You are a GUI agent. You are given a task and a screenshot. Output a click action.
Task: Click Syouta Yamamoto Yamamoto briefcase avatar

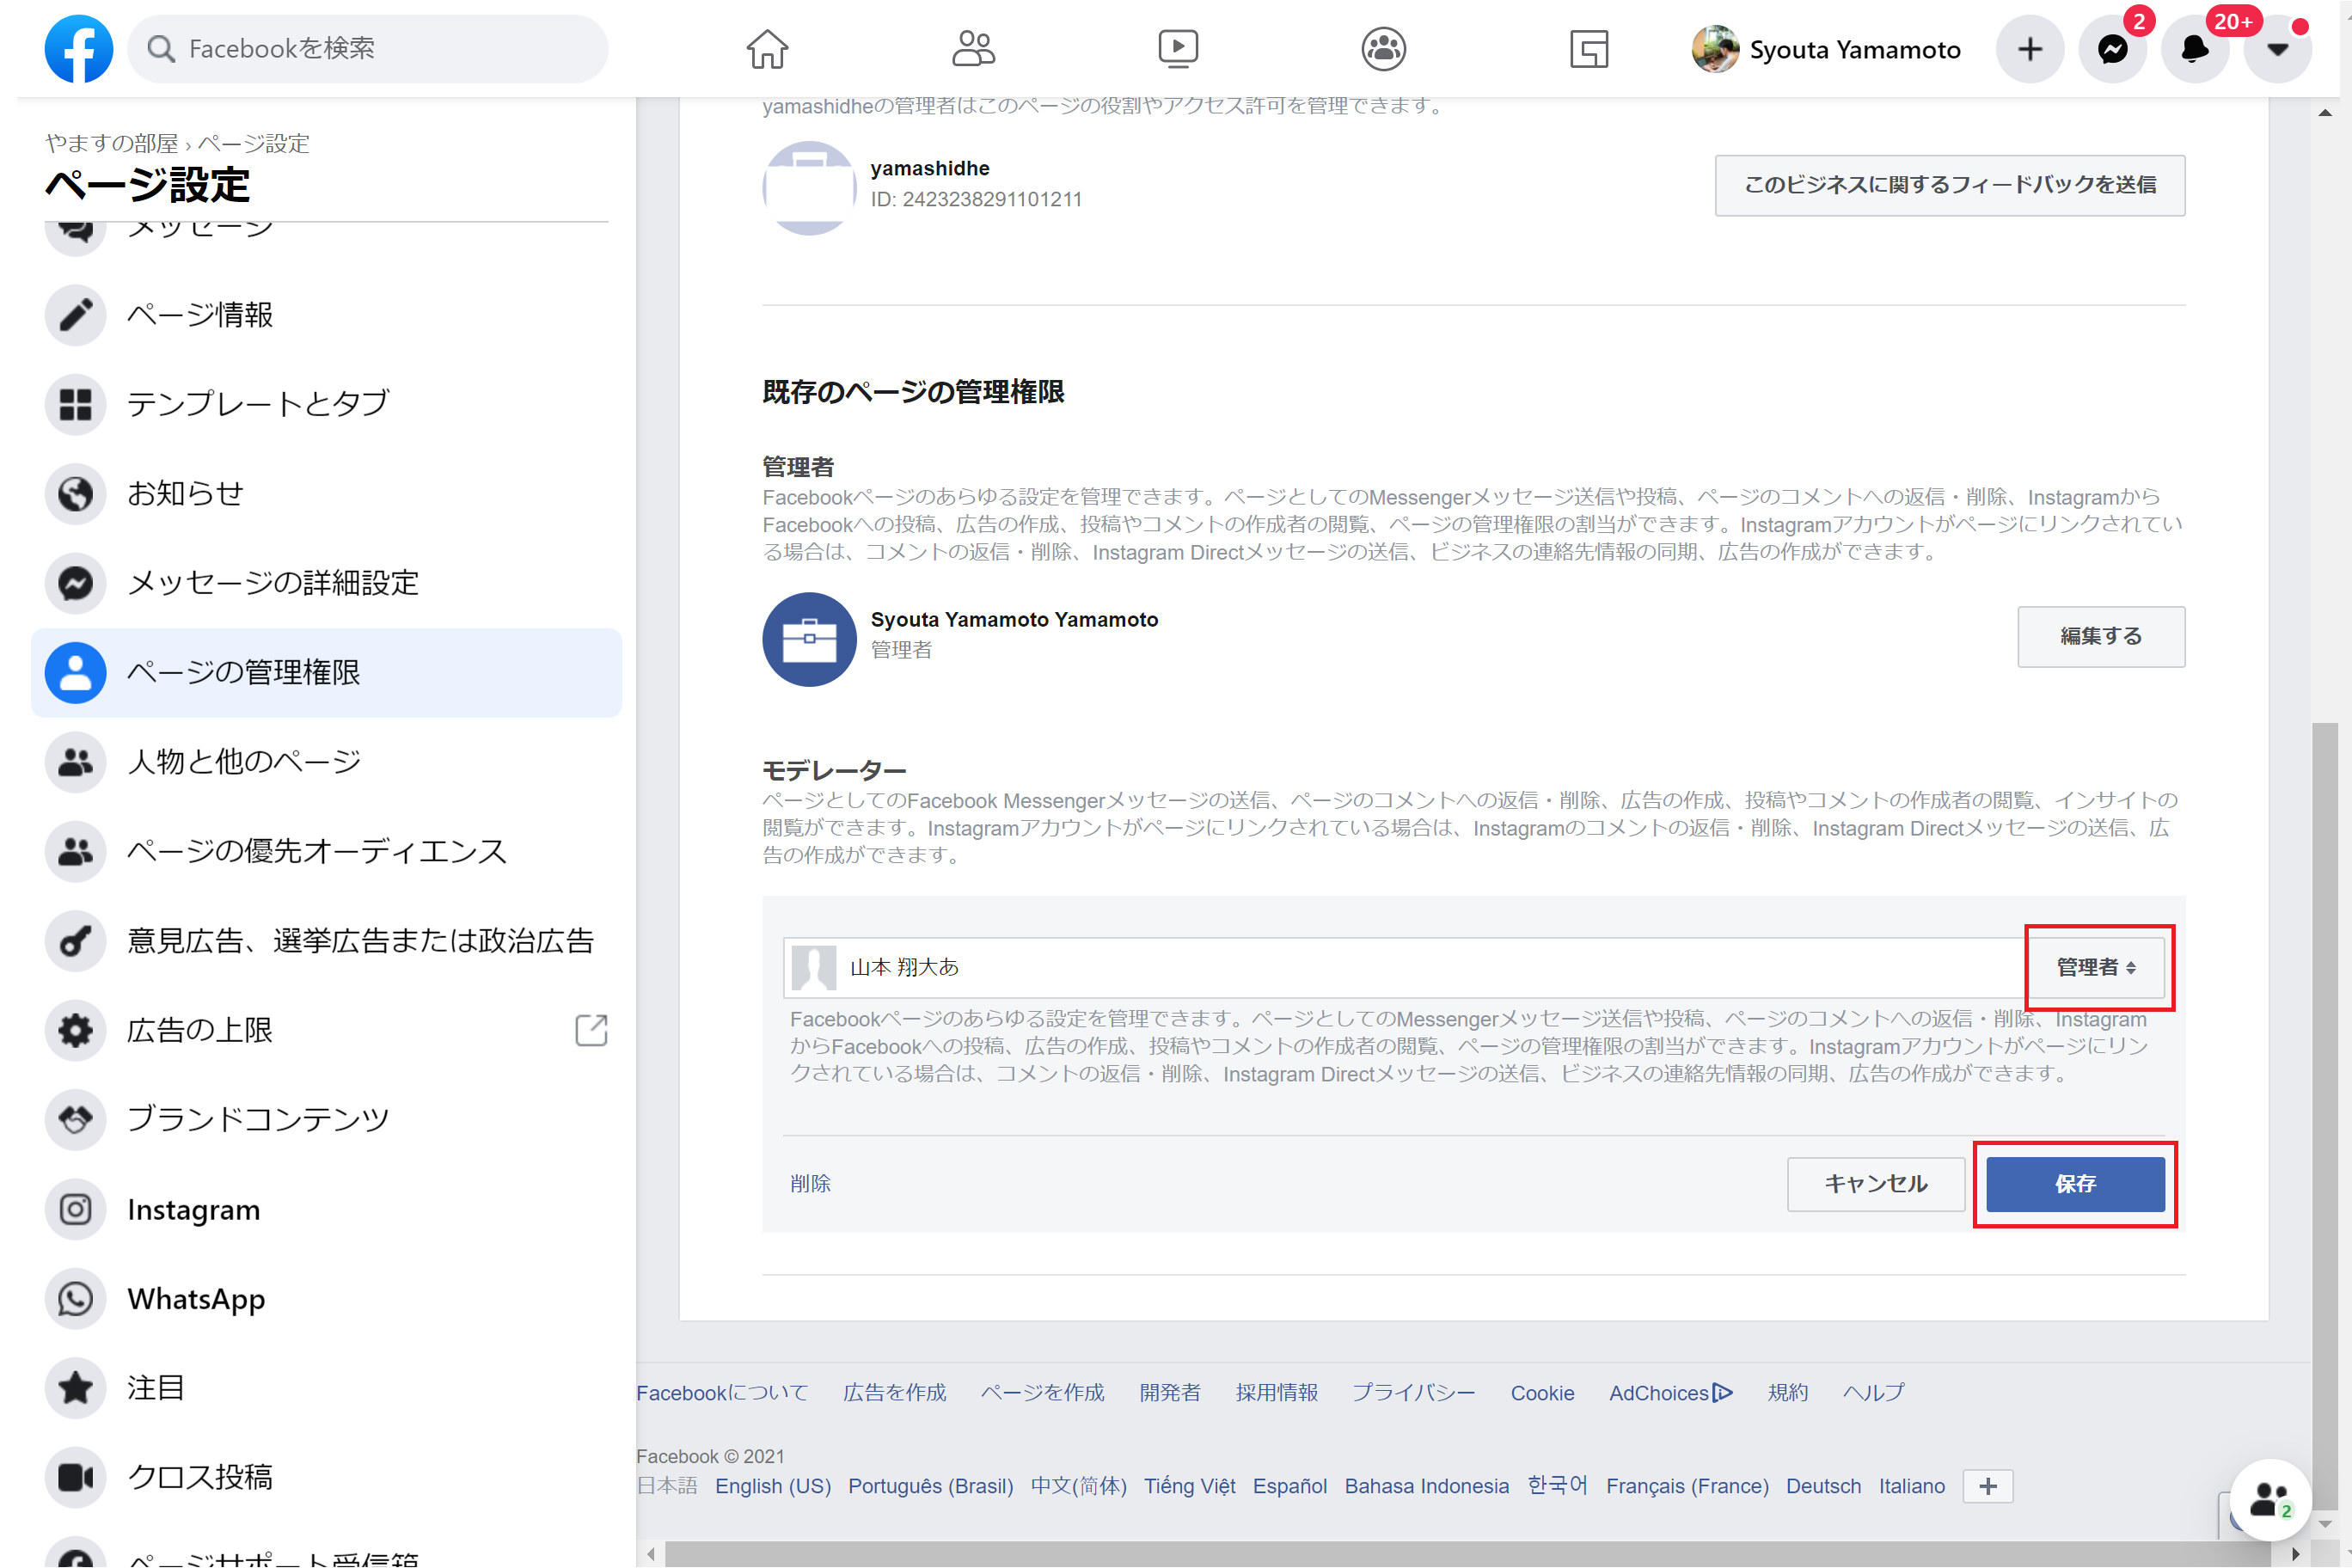(x=809, y=640)
